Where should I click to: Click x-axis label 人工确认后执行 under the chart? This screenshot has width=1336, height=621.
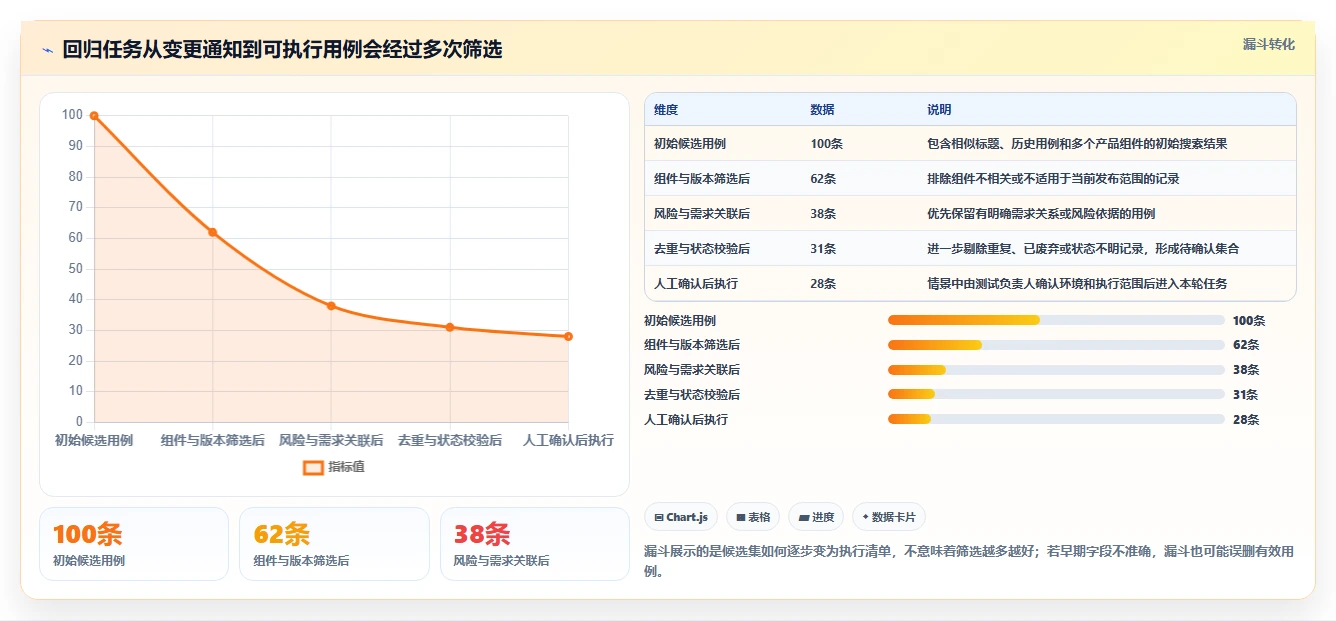[x=568, y=440]
